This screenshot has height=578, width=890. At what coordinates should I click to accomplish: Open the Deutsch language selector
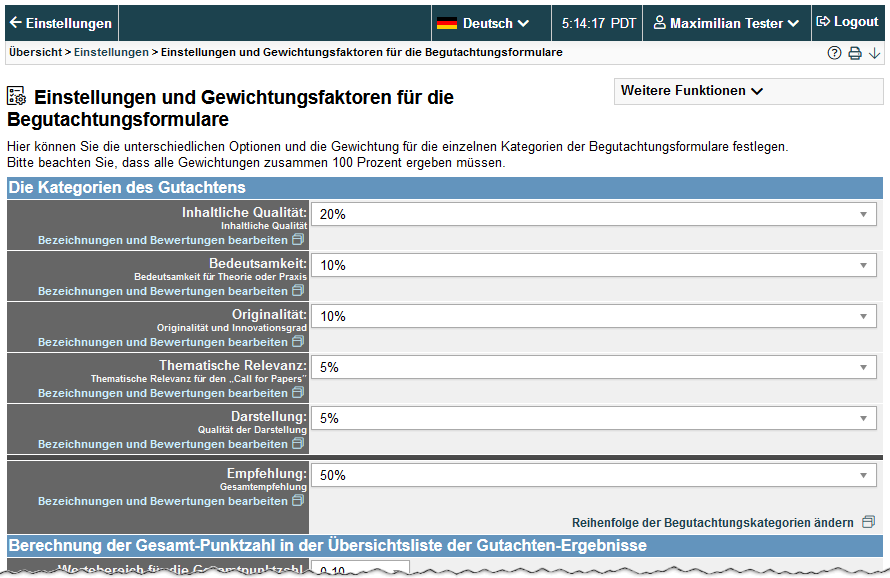tap(491, 23)
